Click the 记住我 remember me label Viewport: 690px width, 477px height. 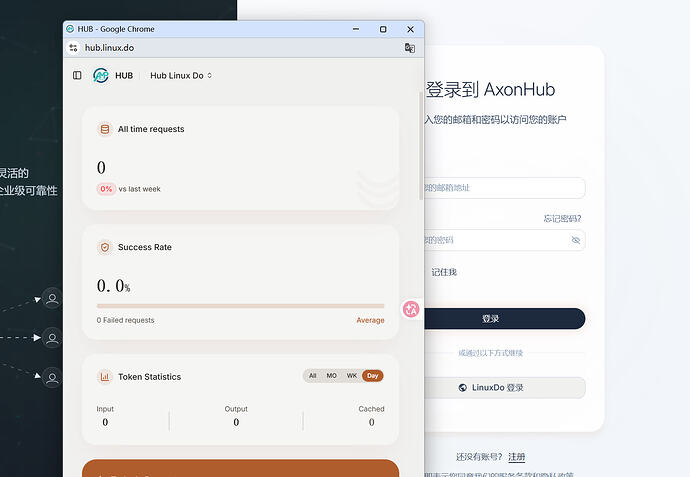444,272
